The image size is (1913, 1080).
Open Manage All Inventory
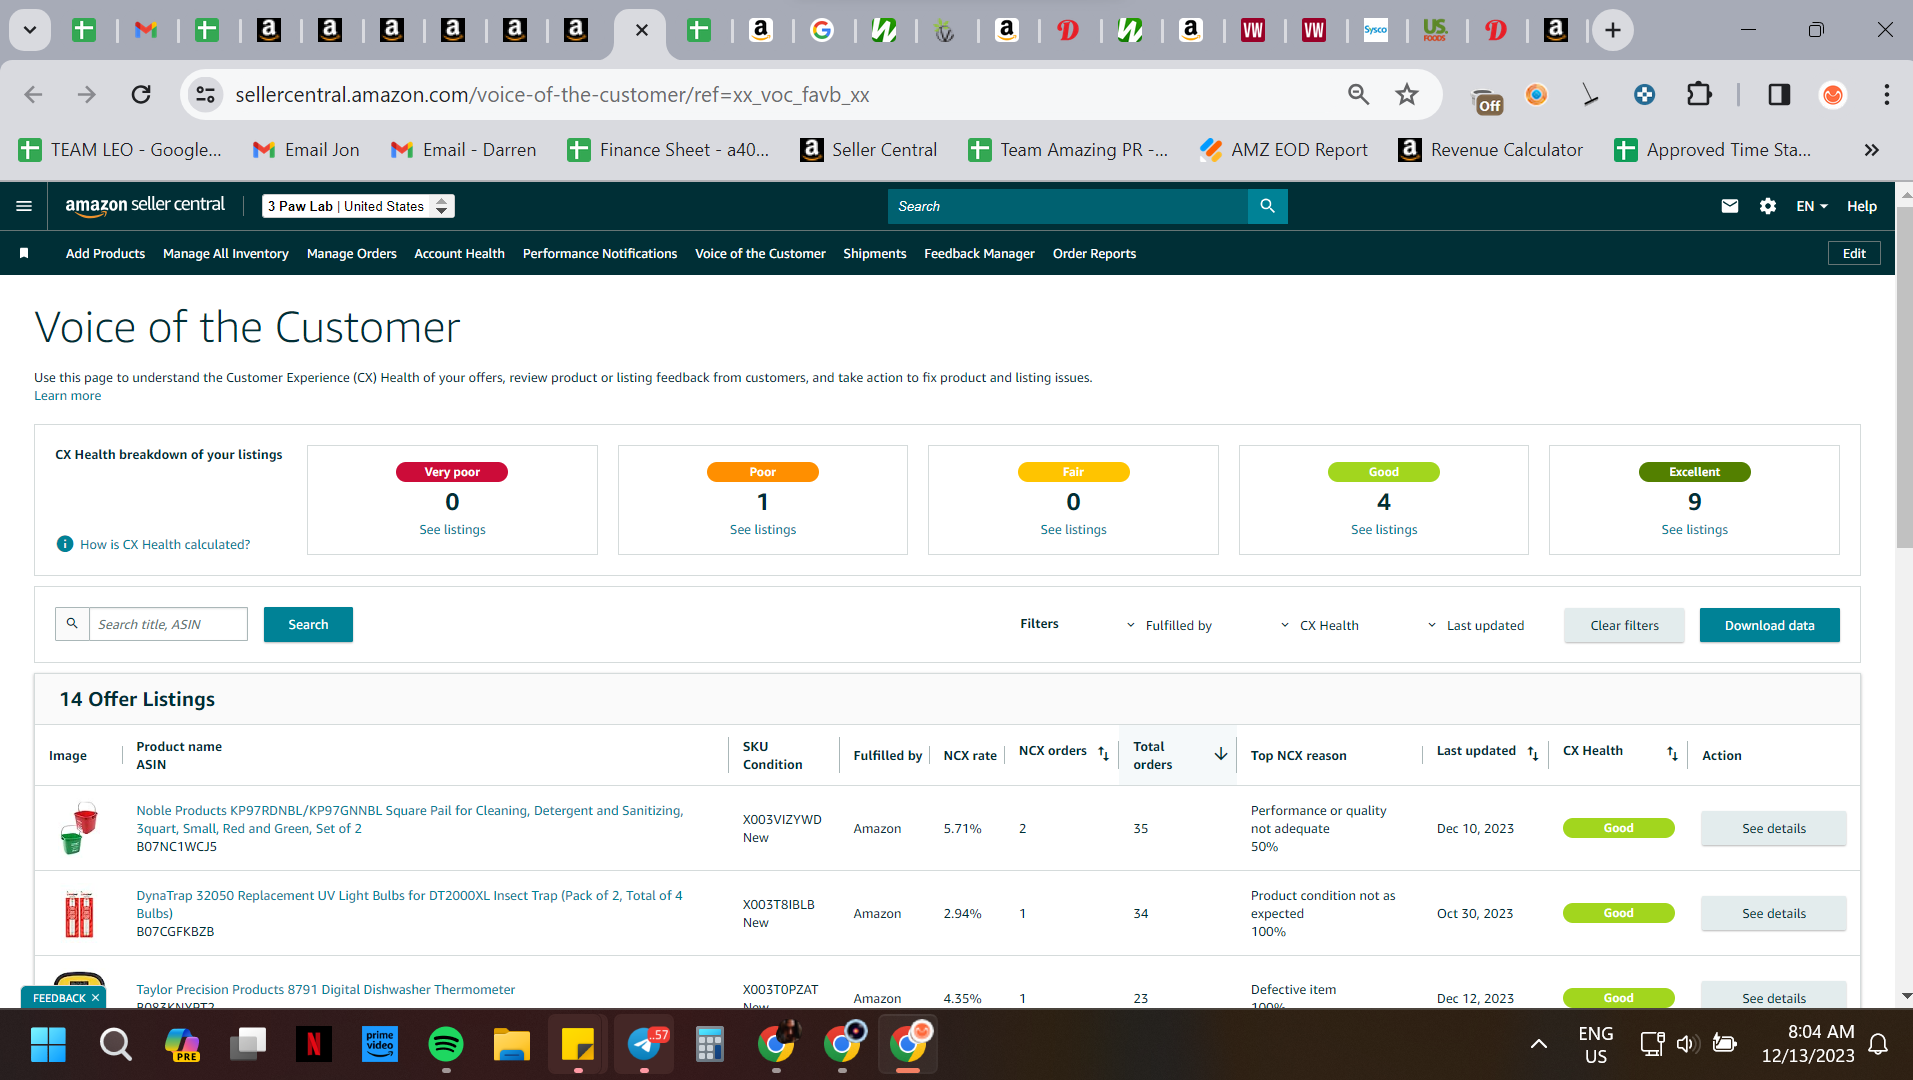coord(226,253)
